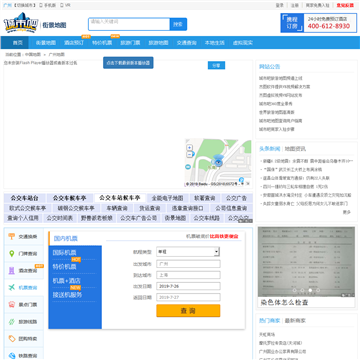
Task: Open the 交通查询 navigation menu item
Action: point(187,43)
